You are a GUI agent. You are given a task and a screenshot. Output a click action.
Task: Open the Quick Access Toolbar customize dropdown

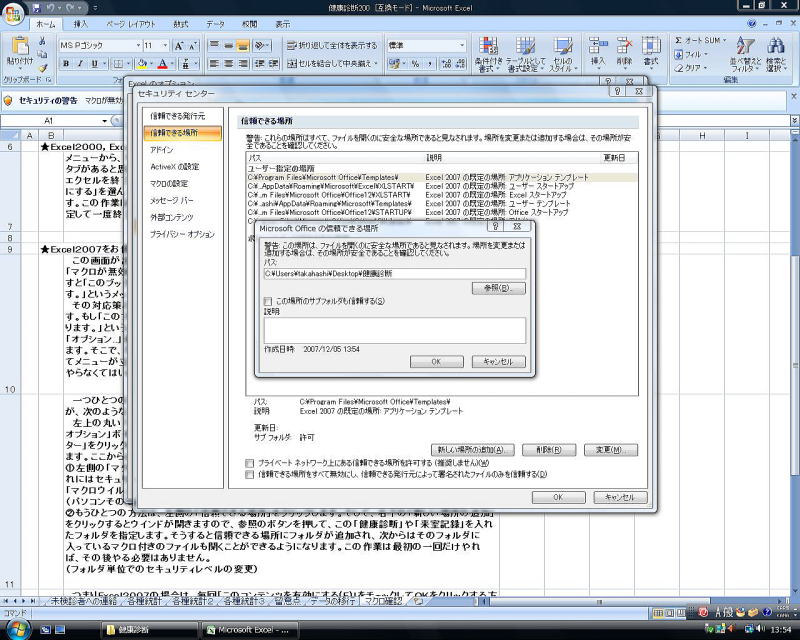point(95,8)
